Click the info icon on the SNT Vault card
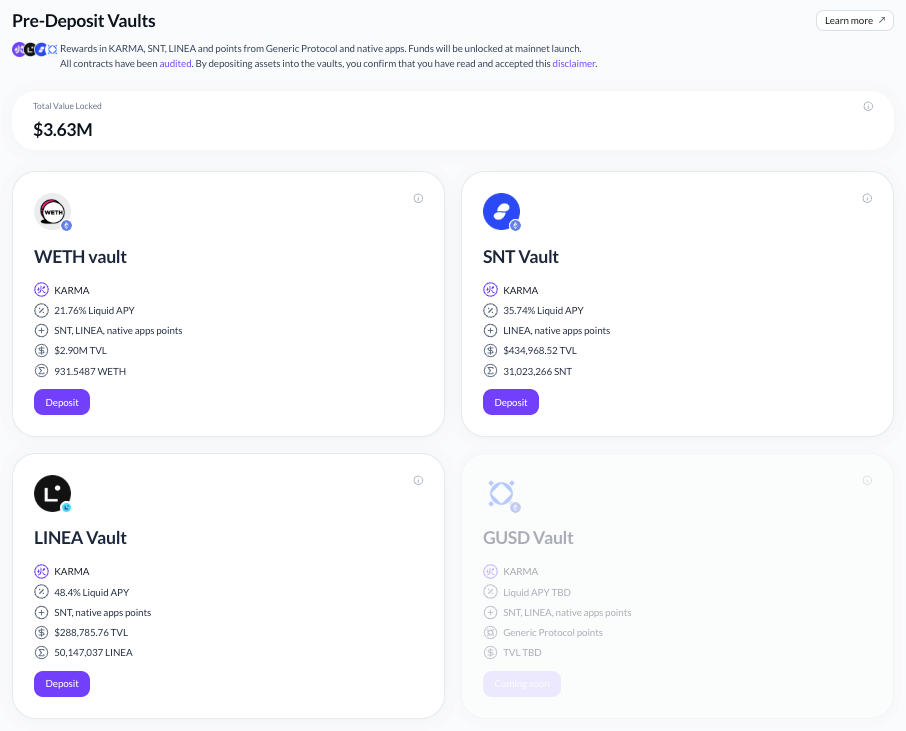Screen dimensions: 906x731 [867, 198]
